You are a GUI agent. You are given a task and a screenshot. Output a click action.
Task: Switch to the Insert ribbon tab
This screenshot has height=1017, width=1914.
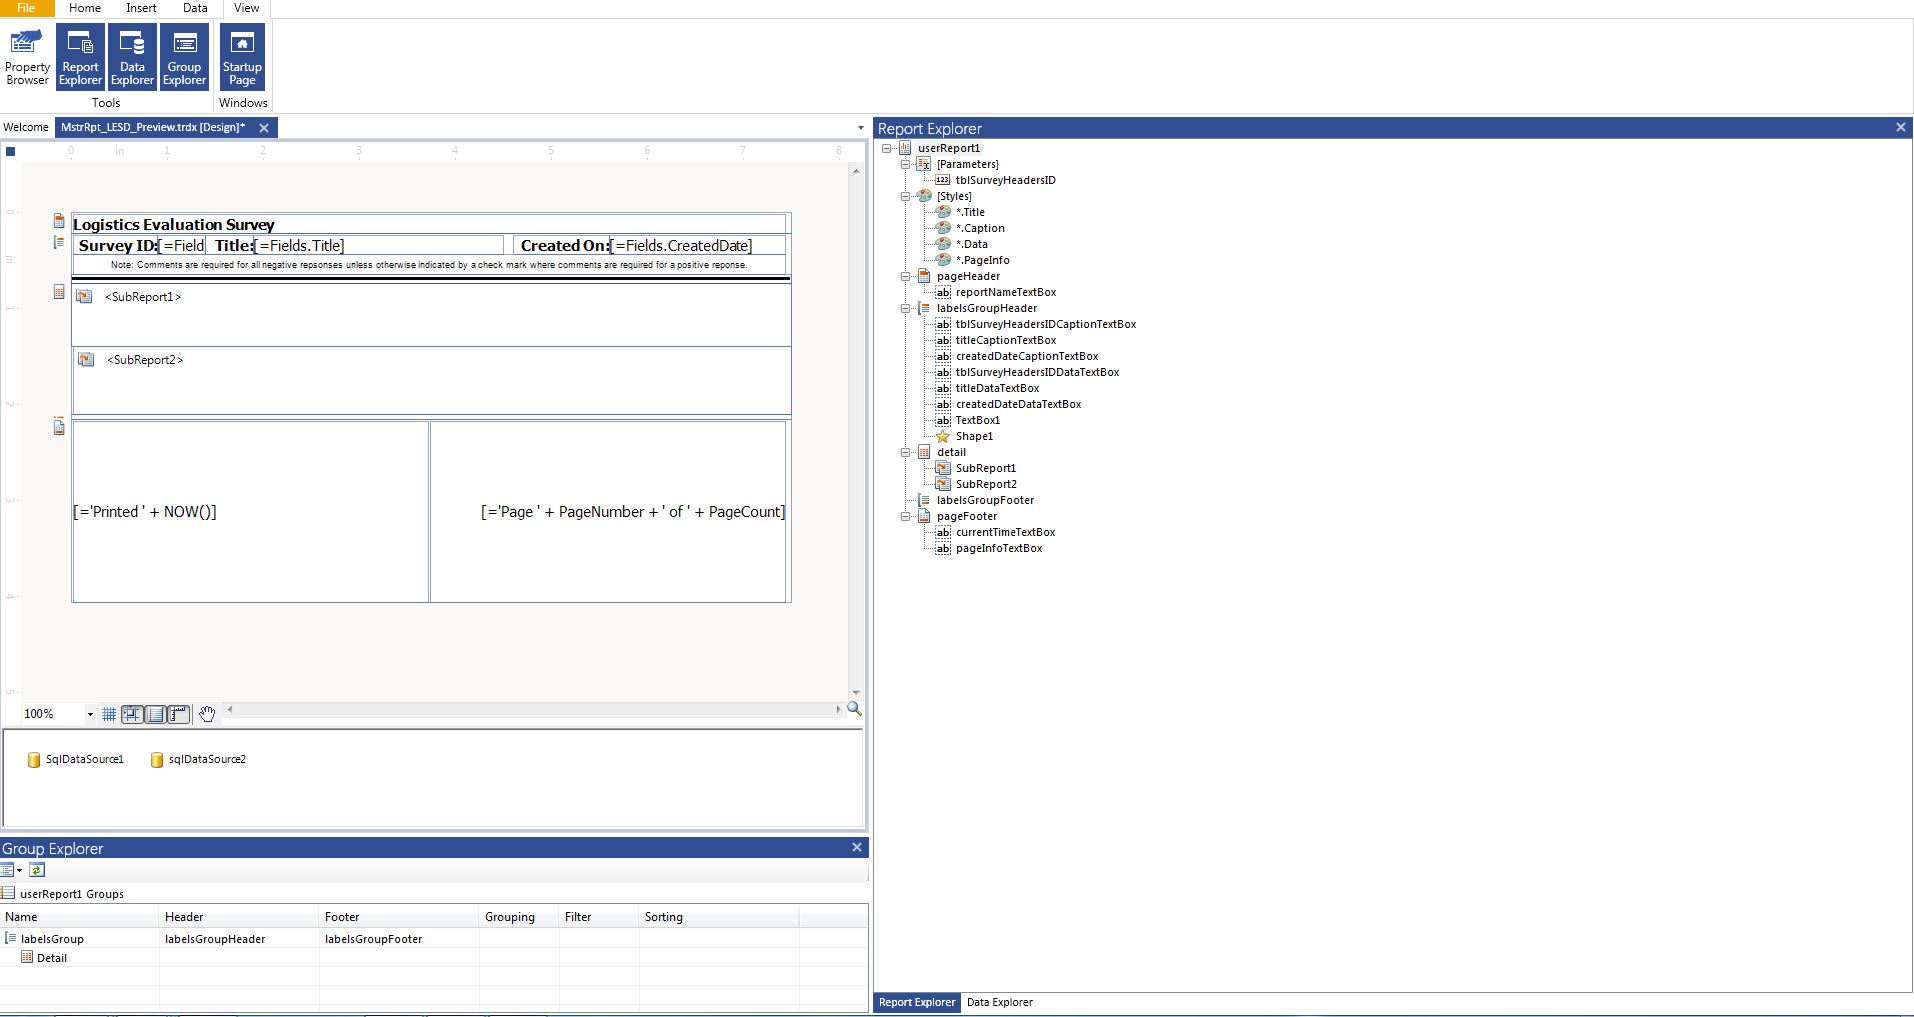[141, 8]
